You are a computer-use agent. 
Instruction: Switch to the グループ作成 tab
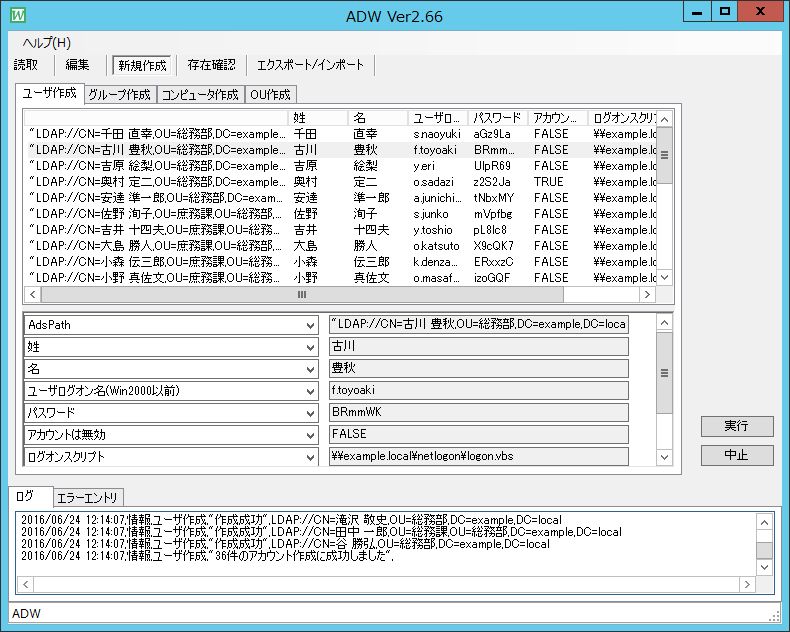[x=119, y=95]
